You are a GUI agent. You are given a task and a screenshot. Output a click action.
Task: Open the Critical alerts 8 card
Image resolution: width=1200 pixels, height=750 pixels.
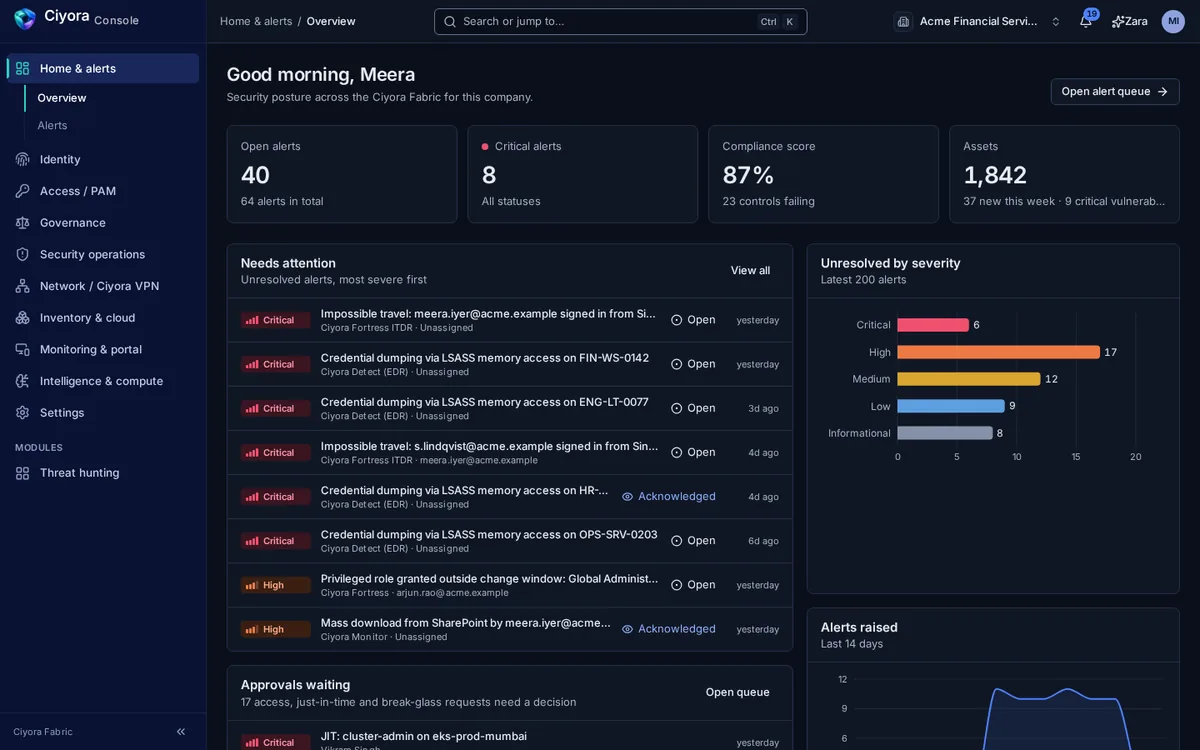pos(582,174)
